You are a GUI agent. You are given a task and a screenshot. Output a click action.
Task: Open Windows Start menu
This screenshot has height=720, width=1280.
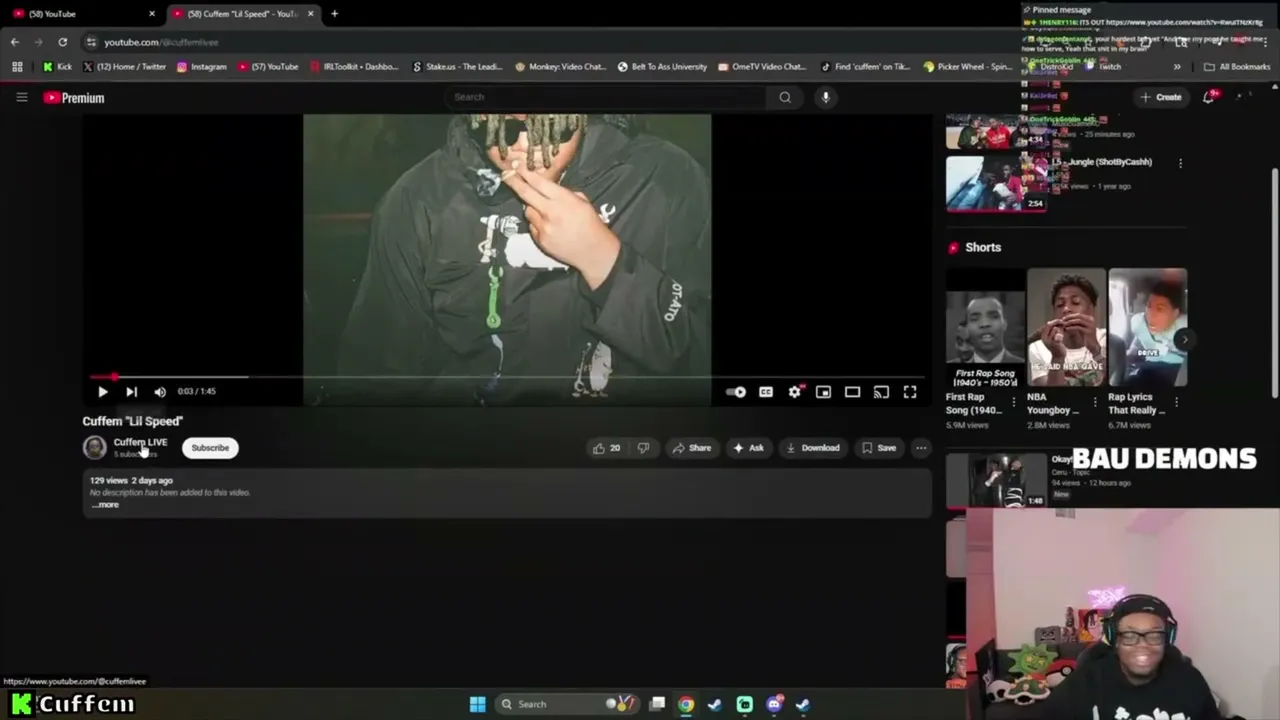coord(477,704)
